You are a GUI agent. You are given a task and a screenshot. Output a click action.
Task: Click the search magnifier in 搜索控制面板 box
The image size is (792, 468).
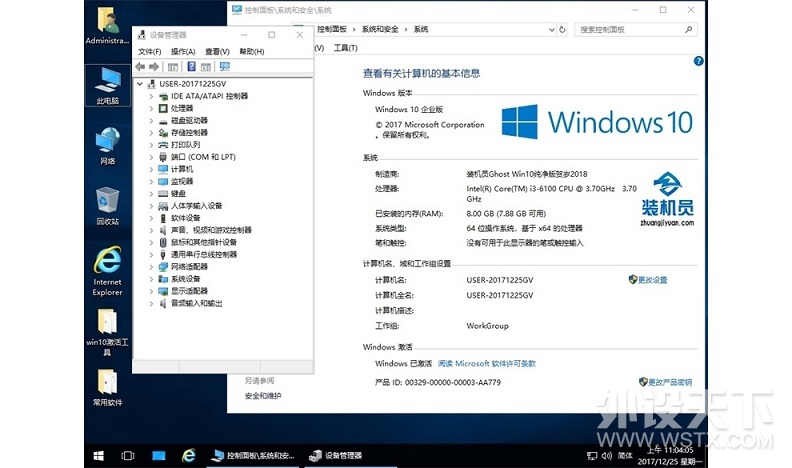[688, 30]
